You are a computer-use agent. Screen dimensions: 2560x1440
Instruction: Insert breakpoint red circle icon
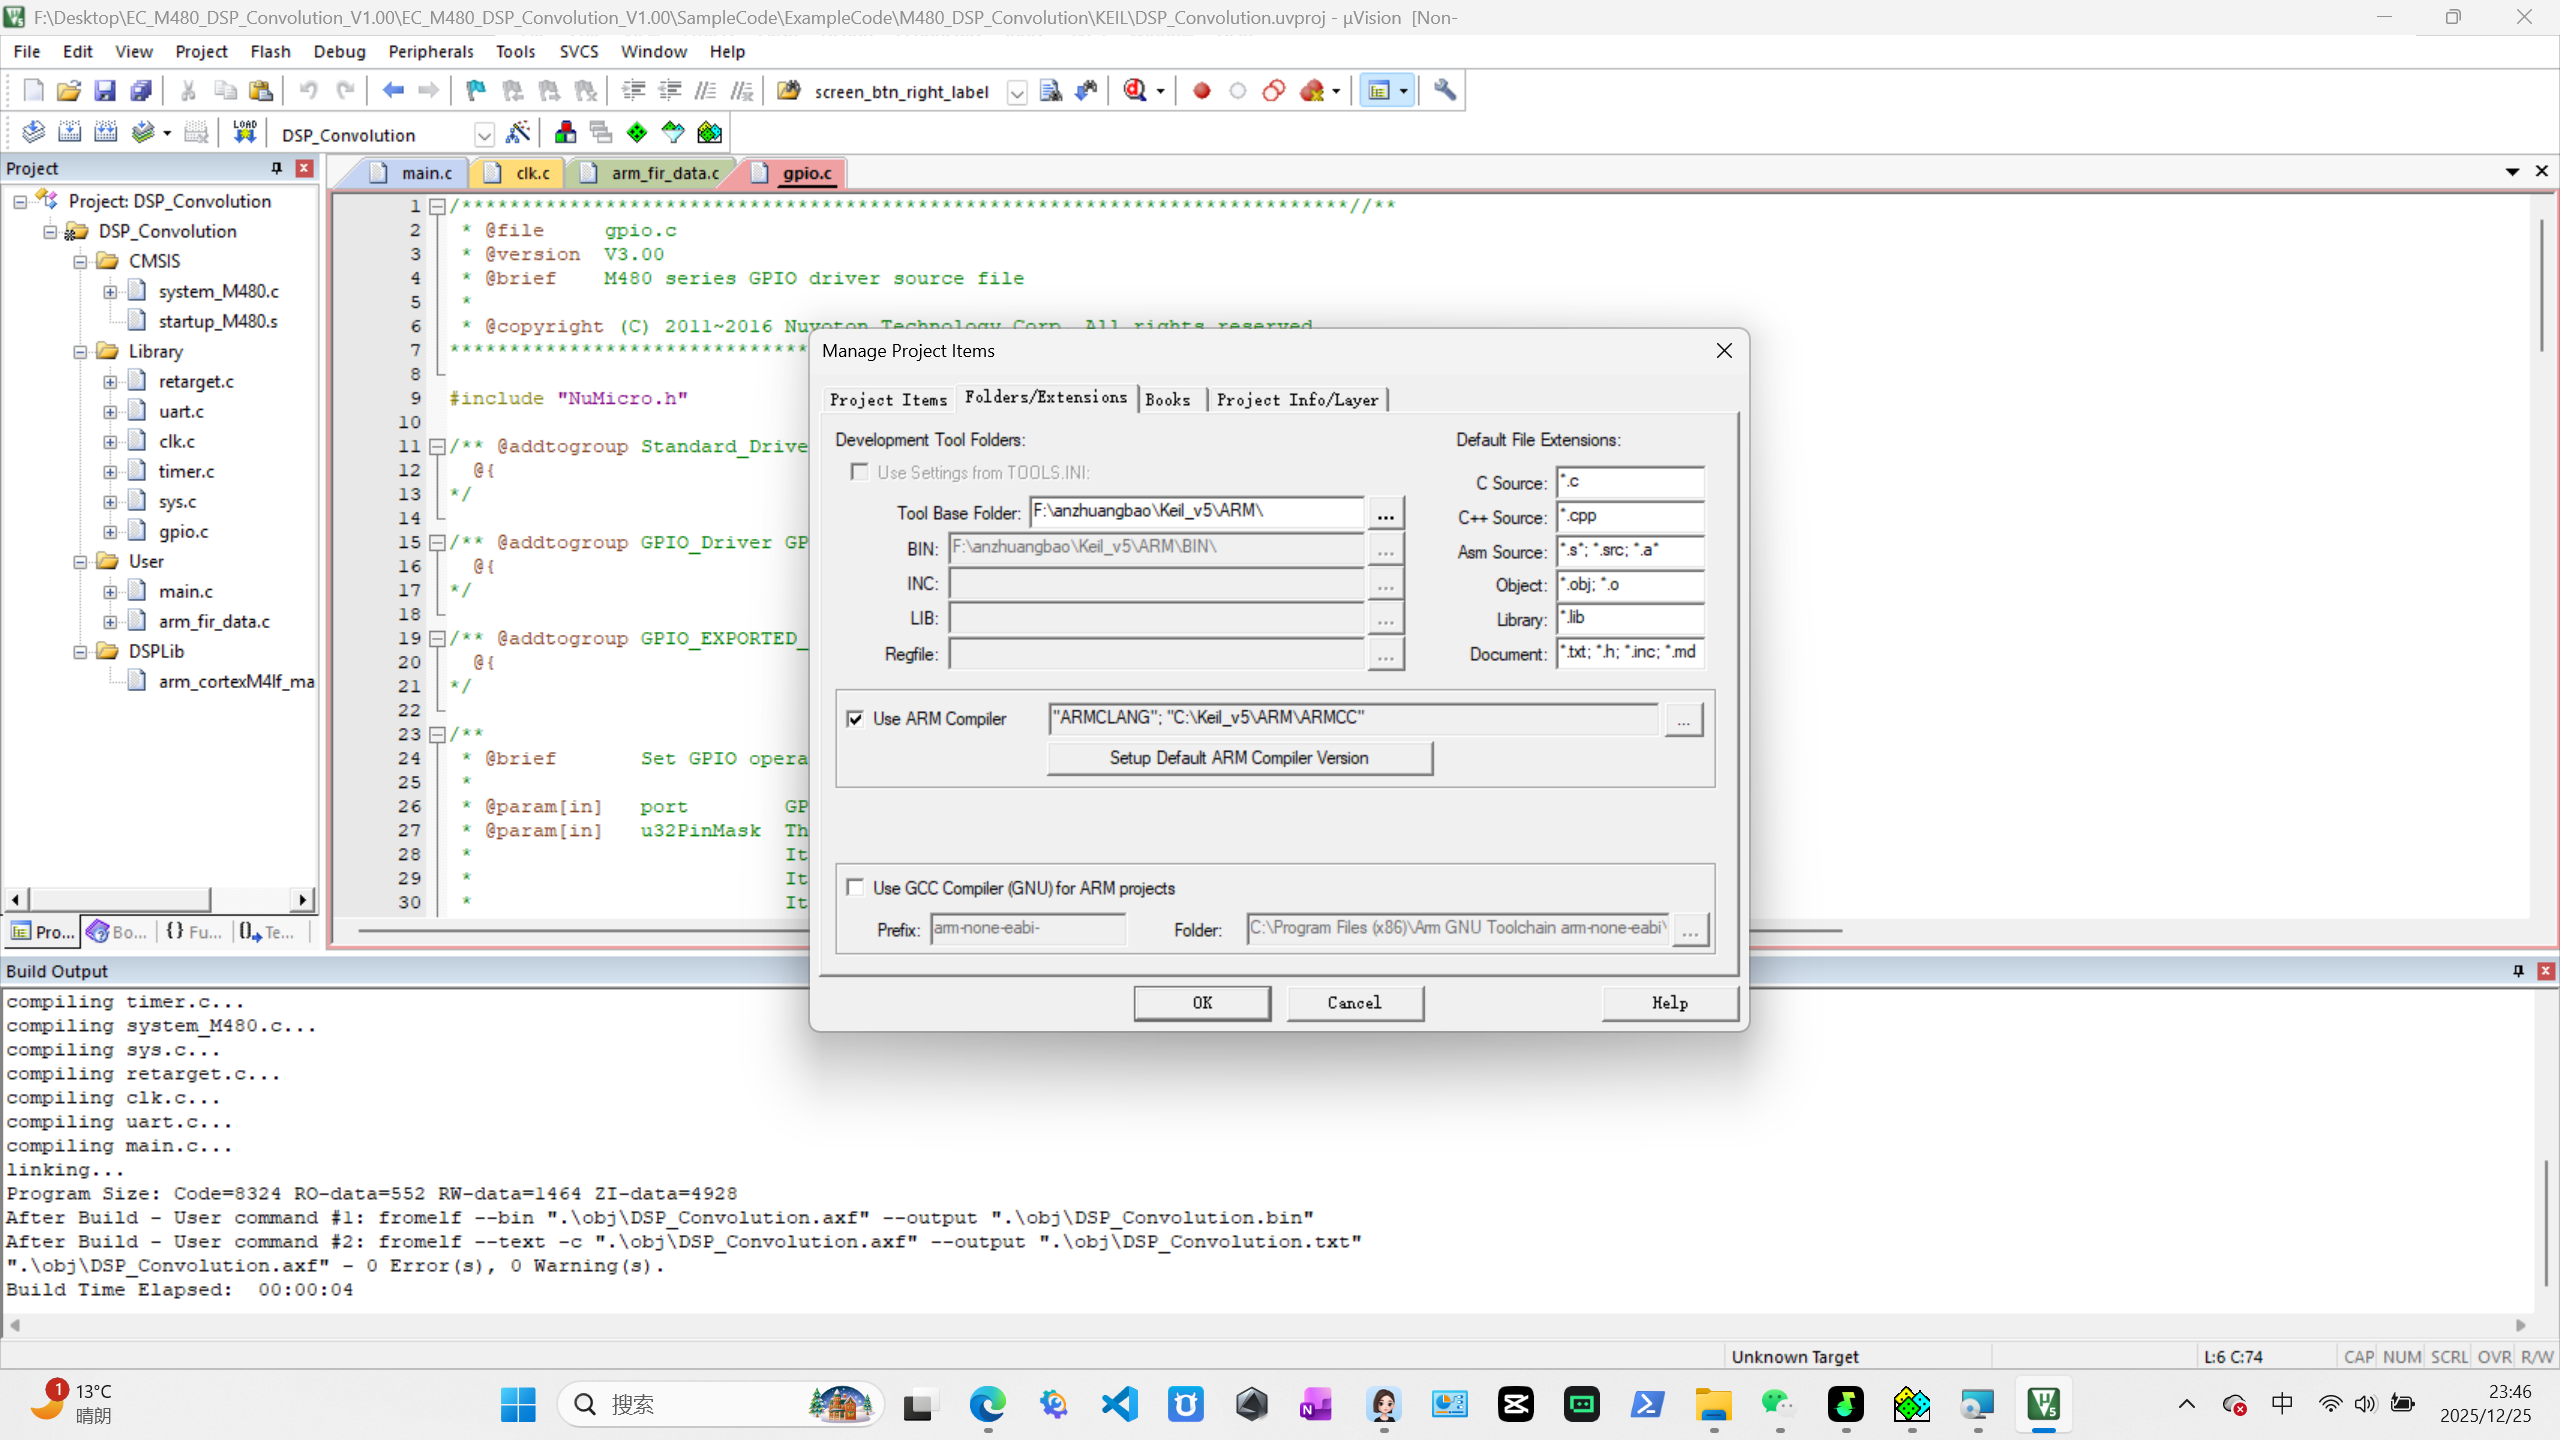pyautogui.click(x=1202, y=91)
